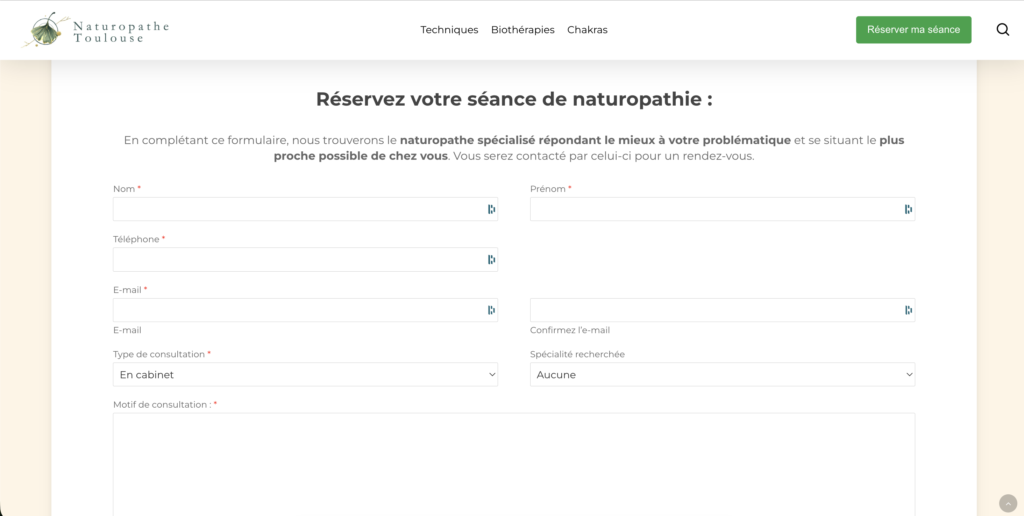Click the heading Réservez votre séance de naturopathie

coord(514,99)
